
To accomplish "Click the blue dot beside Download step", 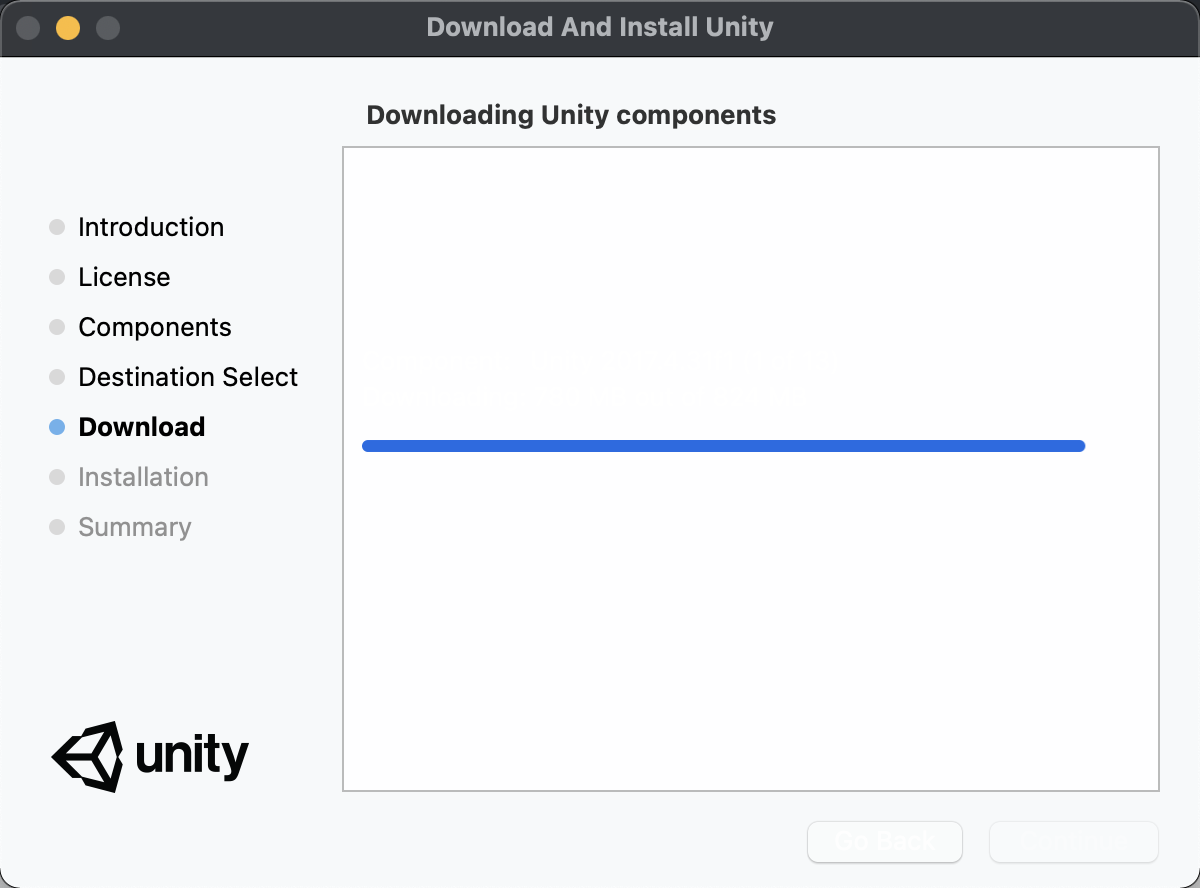I will pos(56,427).
